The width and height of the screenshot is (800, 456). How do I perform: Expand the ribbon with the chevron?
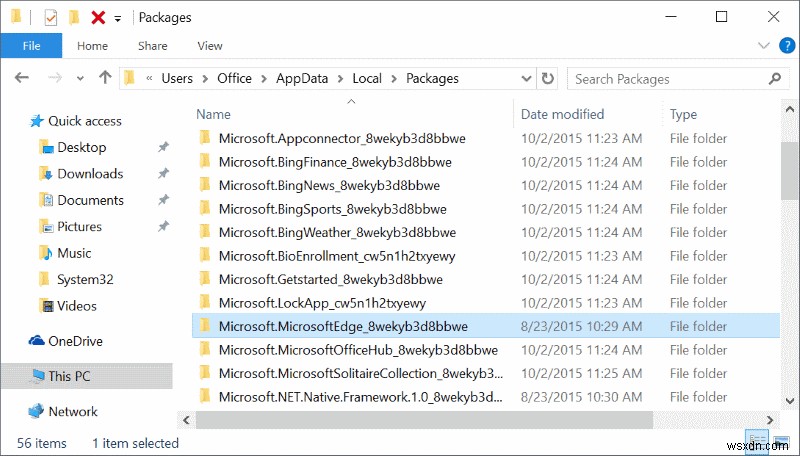point(764,46)
